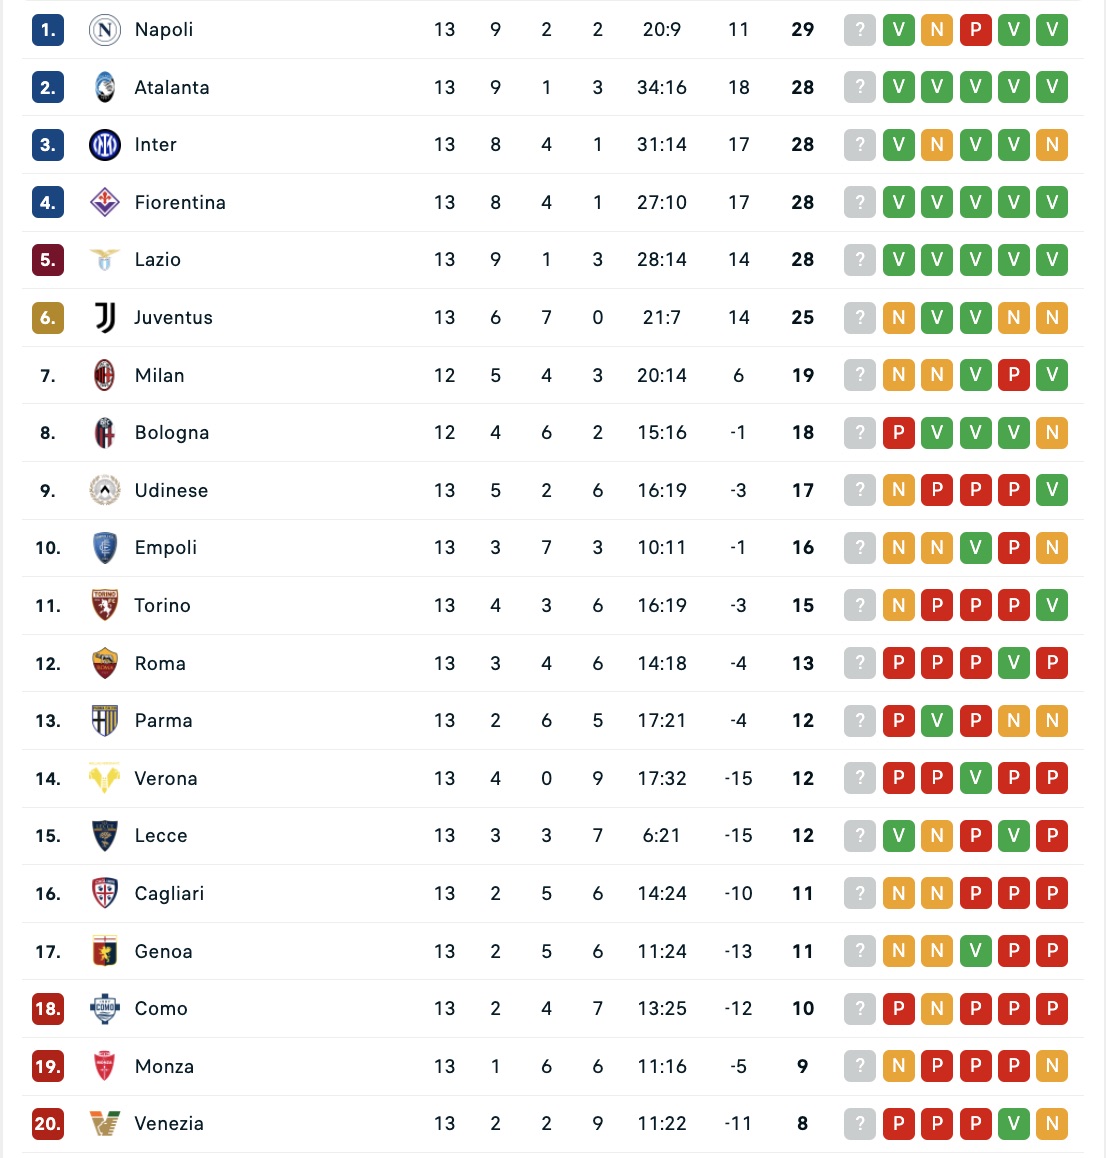
Task: Click the red rank 20 badge
Action: 48,1123
